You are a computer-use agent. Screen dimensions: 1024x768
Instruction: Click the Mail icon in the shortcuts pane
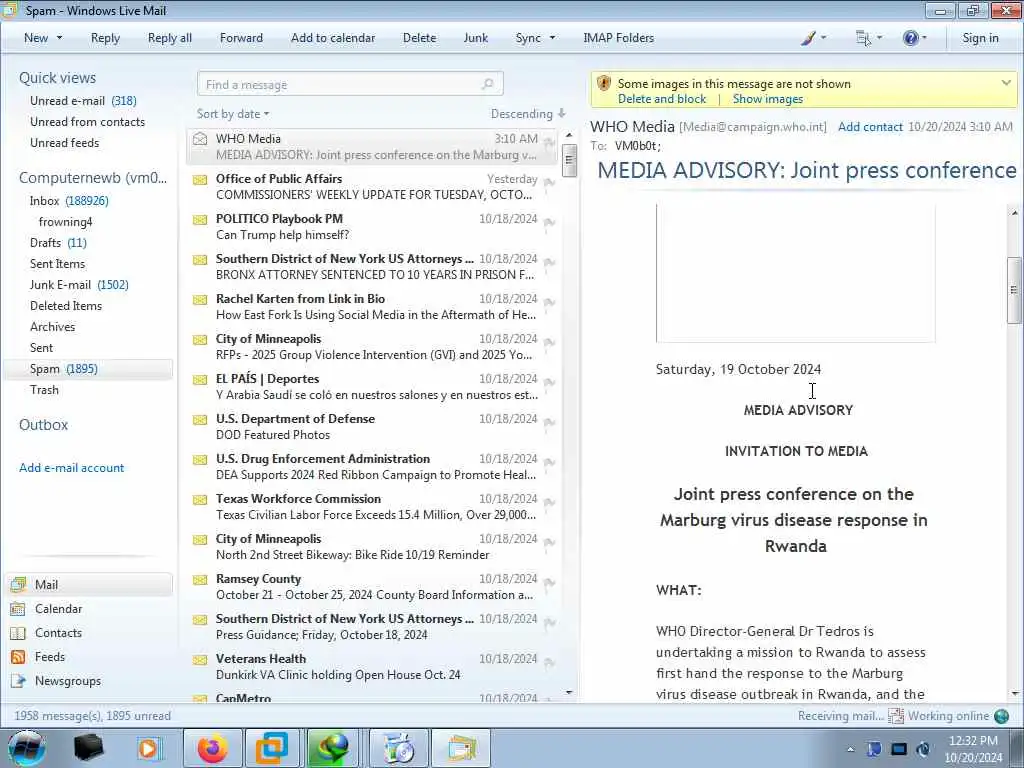[18, 584]
